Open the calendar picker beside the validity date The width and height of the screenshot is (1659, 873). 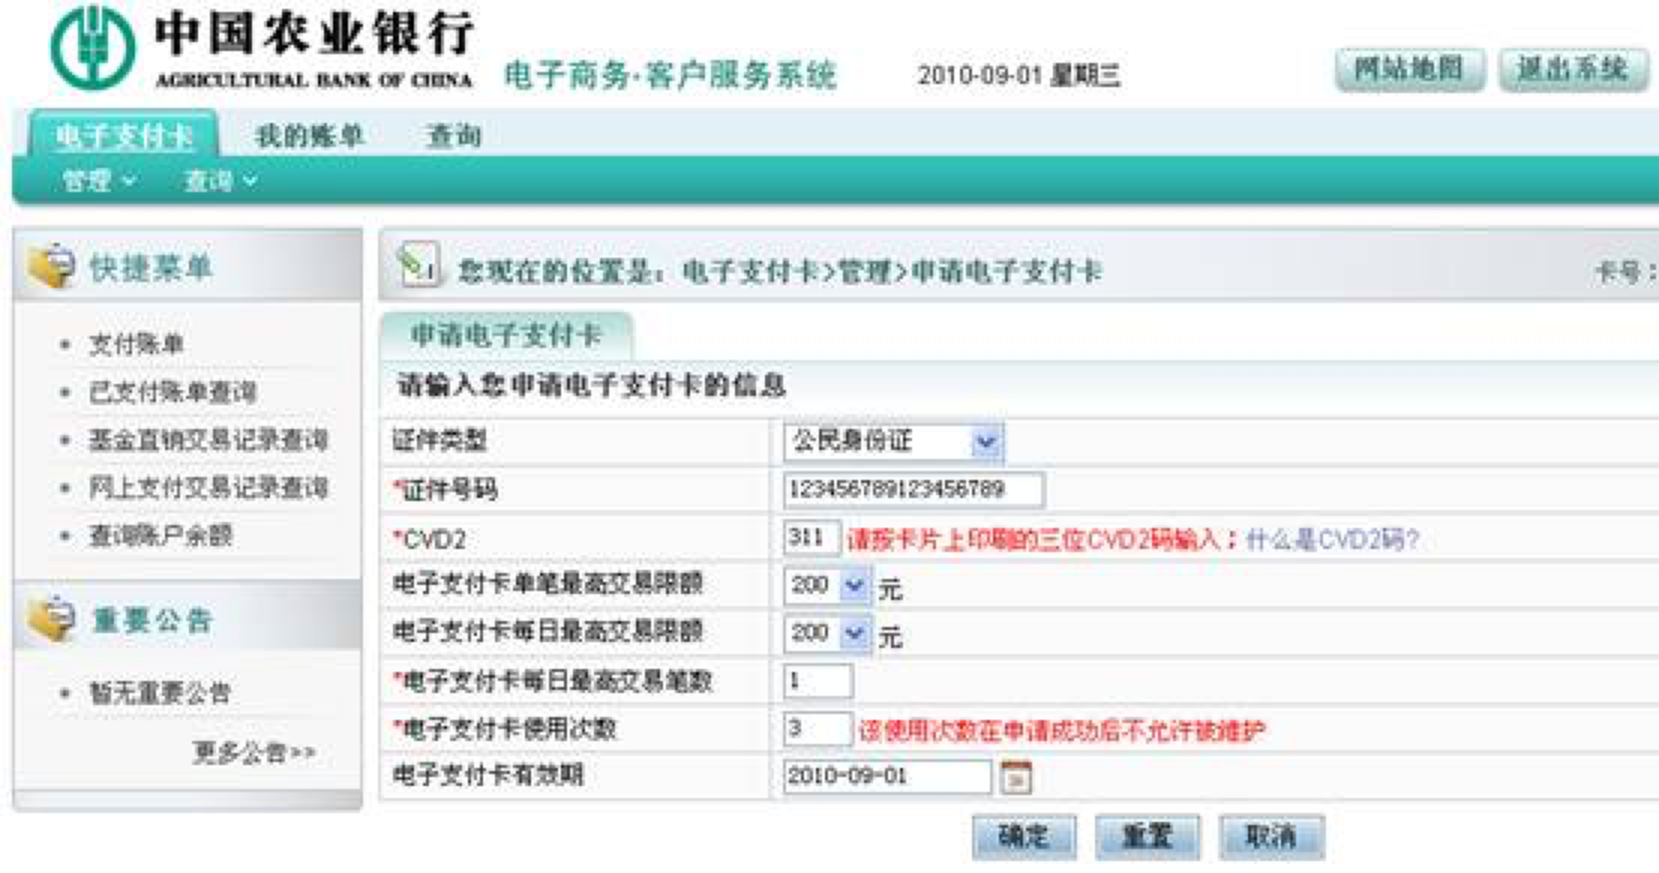pos(1016,777)
